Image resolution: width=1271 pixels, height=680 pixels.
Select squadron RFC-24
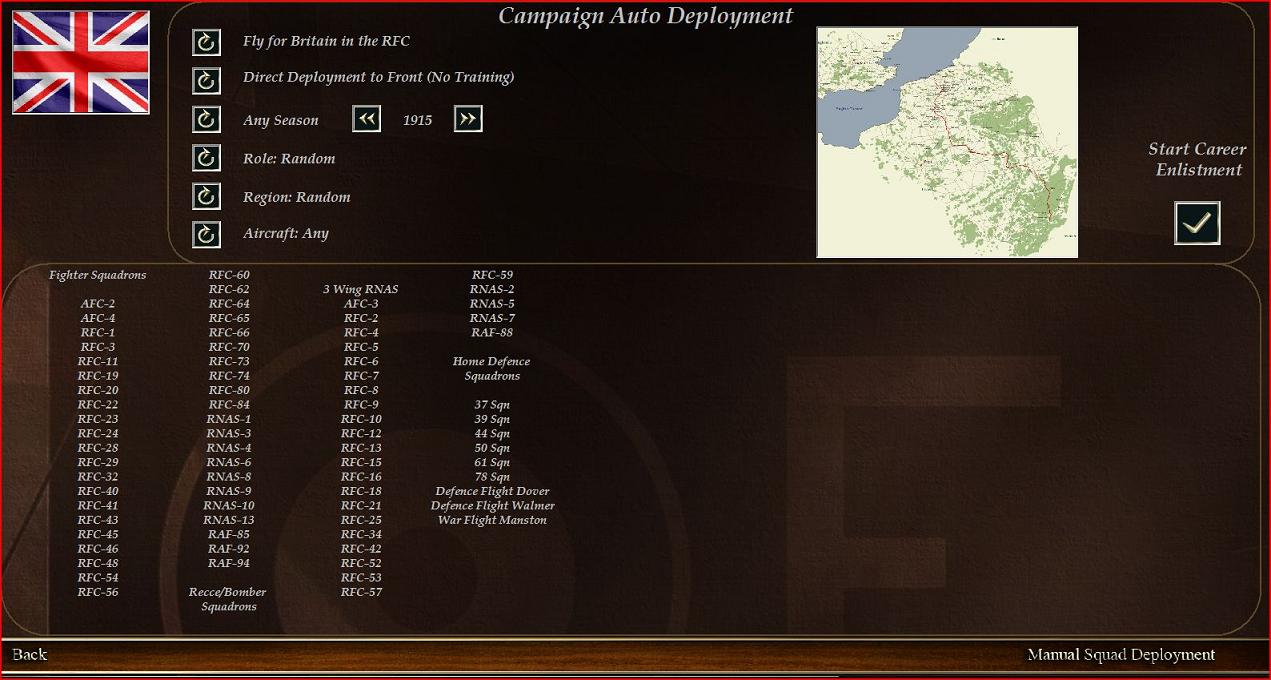[98, 434]
